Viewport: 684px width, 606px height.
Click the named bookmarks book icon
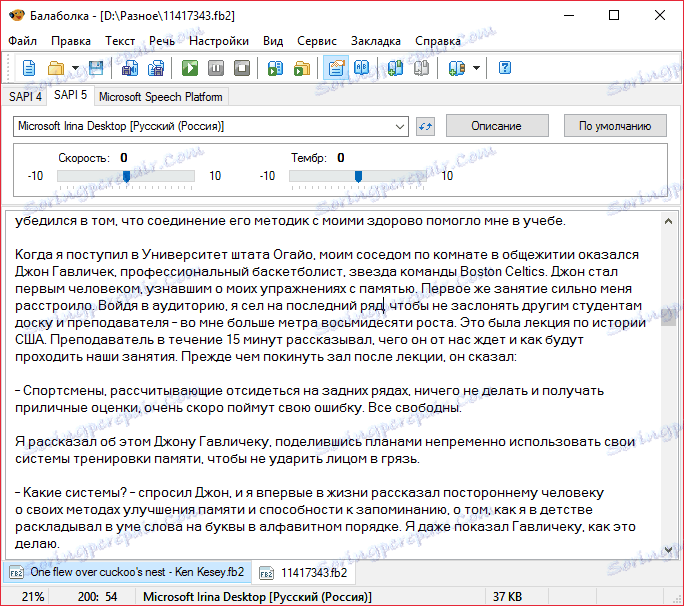point(456,68)
